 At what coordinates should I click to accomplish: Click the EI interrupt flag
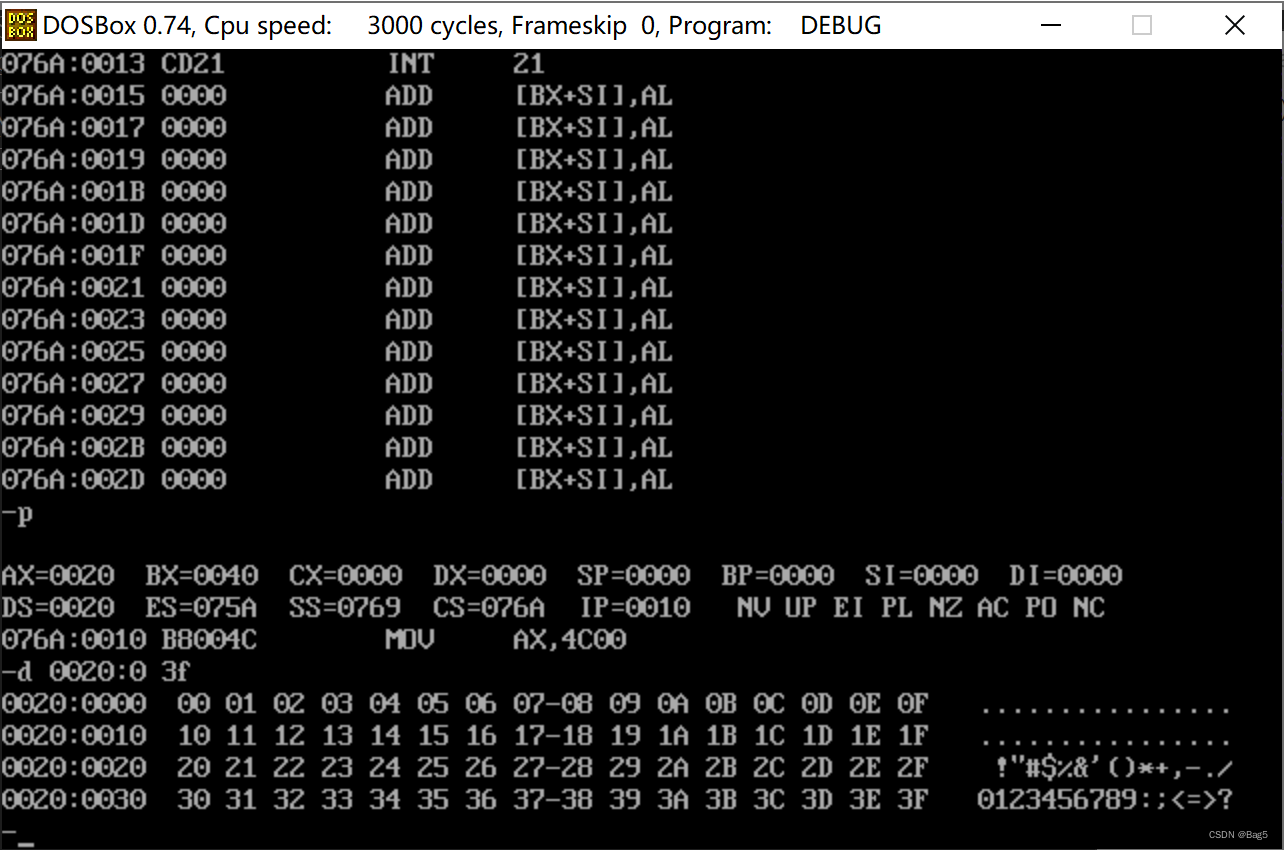point(849,608)
